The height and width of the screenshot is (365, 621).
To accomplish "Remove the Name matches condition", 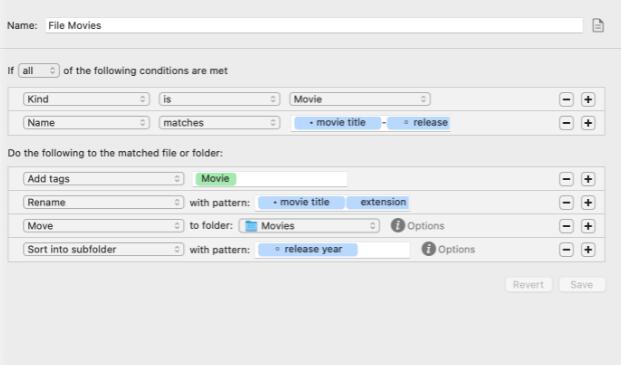I will [x=566, y=123].
